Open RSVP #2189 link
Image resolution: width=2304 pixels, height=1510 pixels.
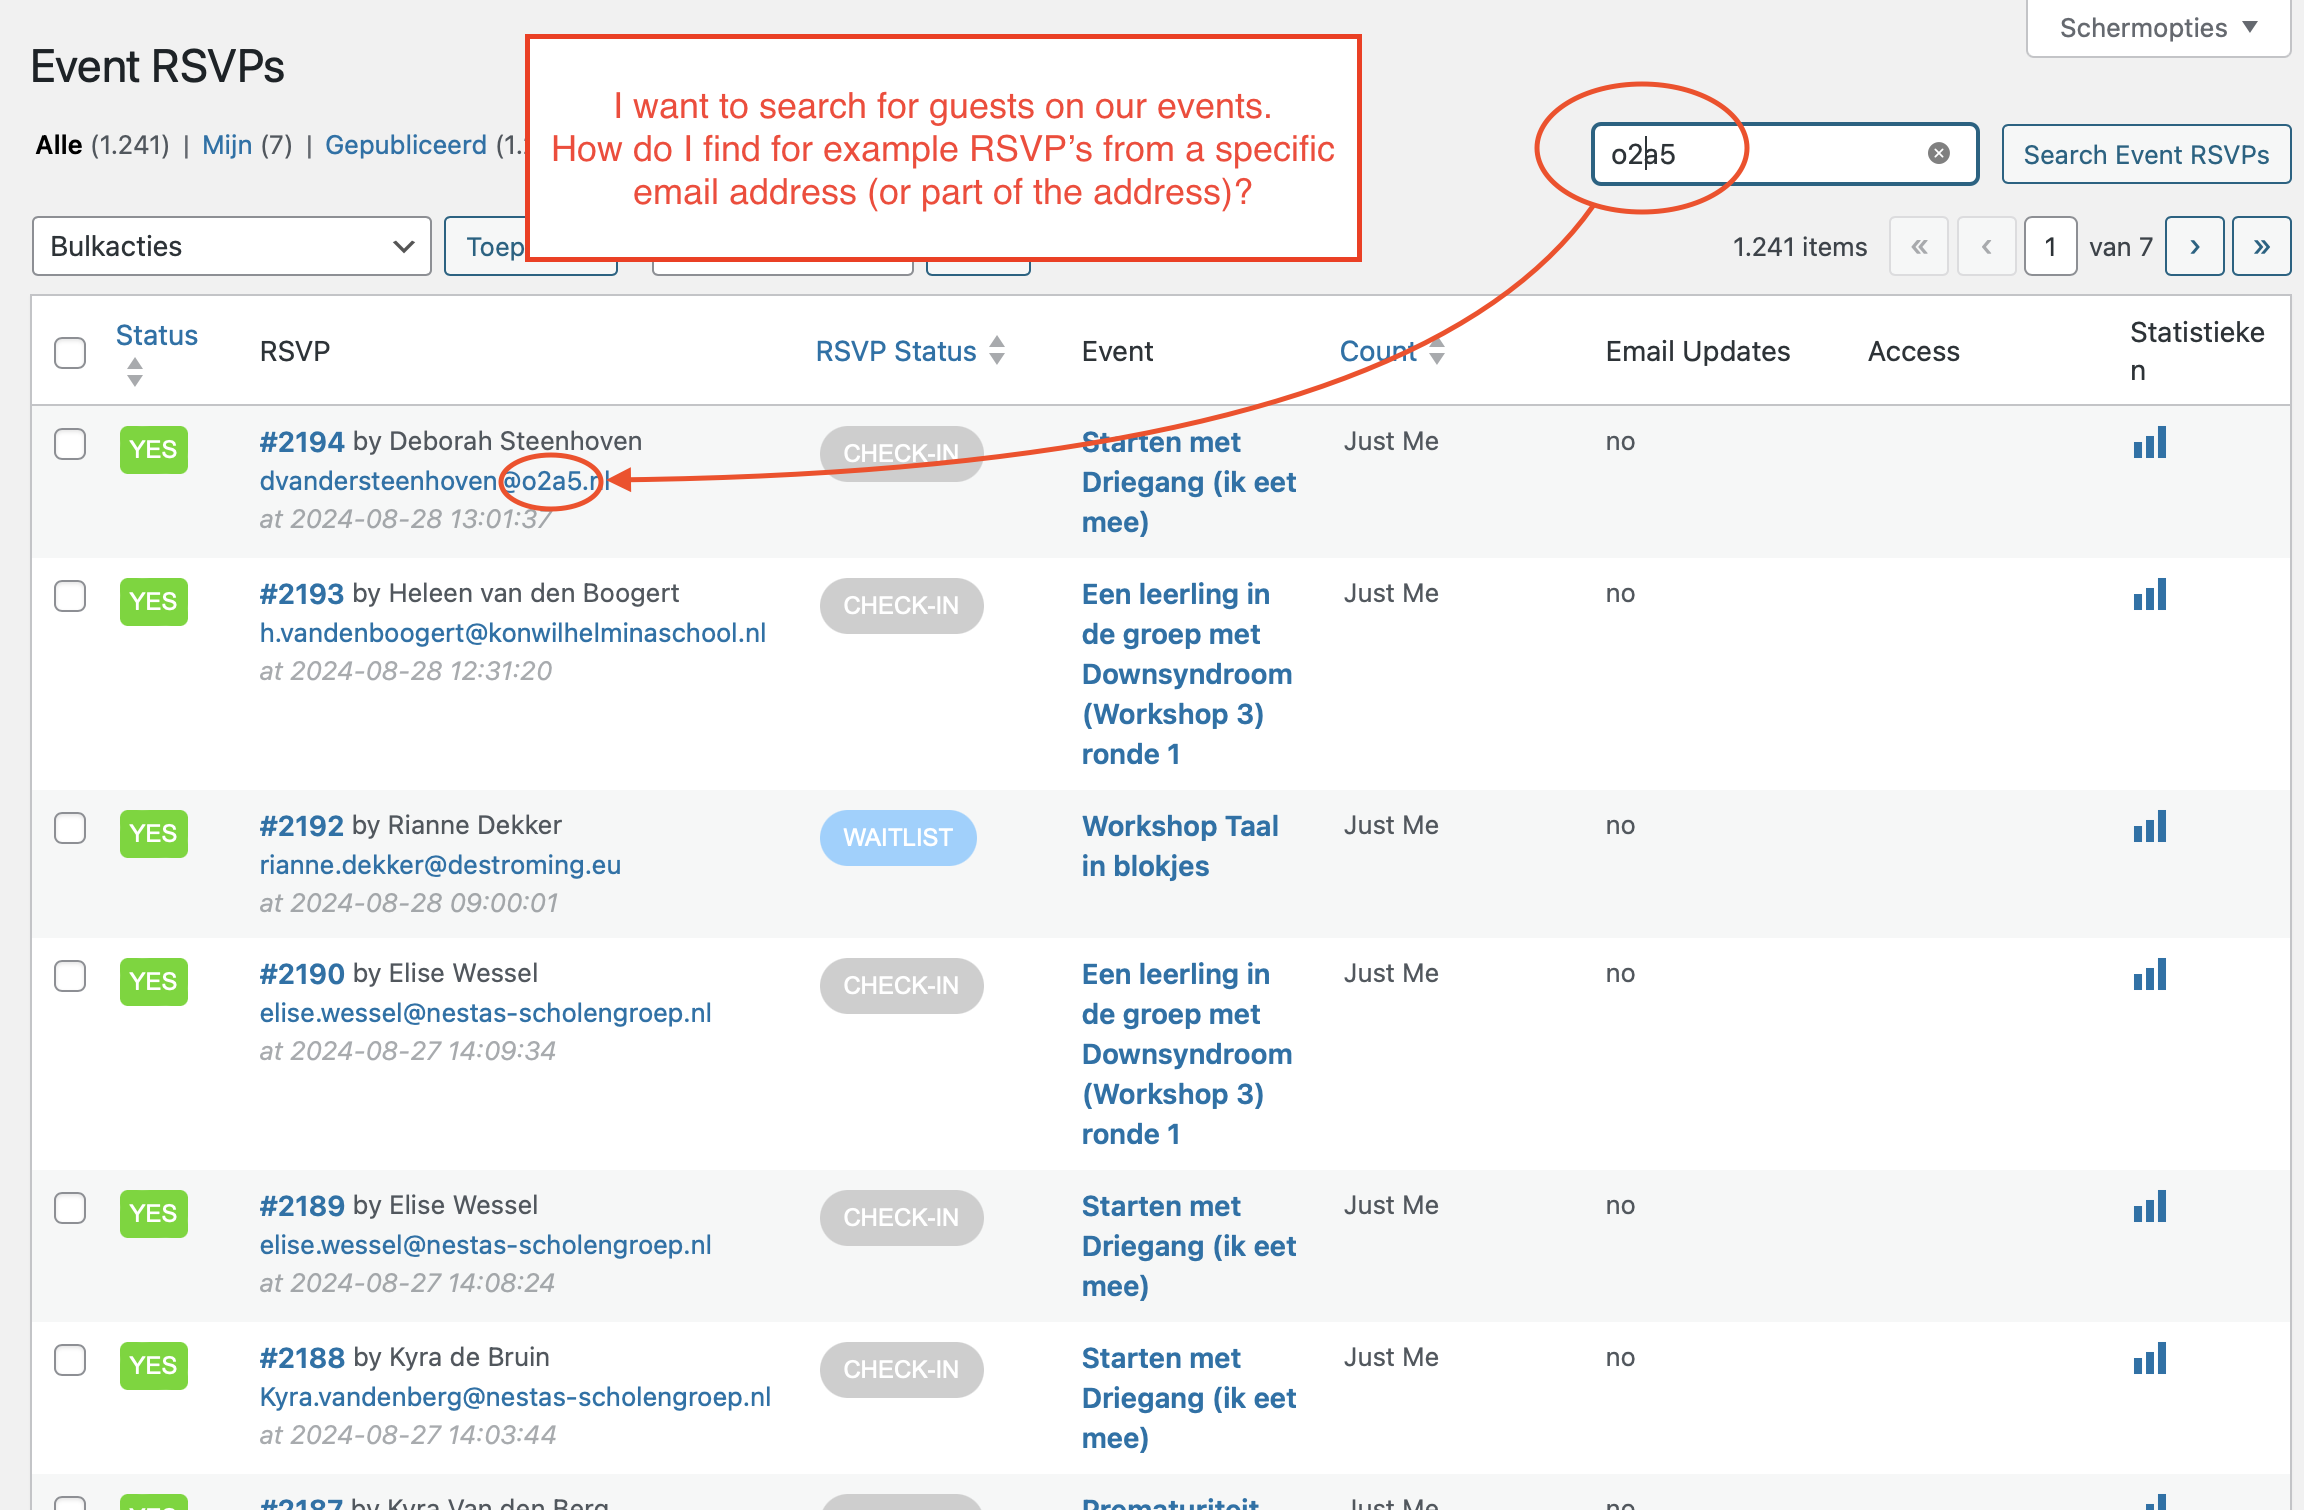pos(302,1205)
